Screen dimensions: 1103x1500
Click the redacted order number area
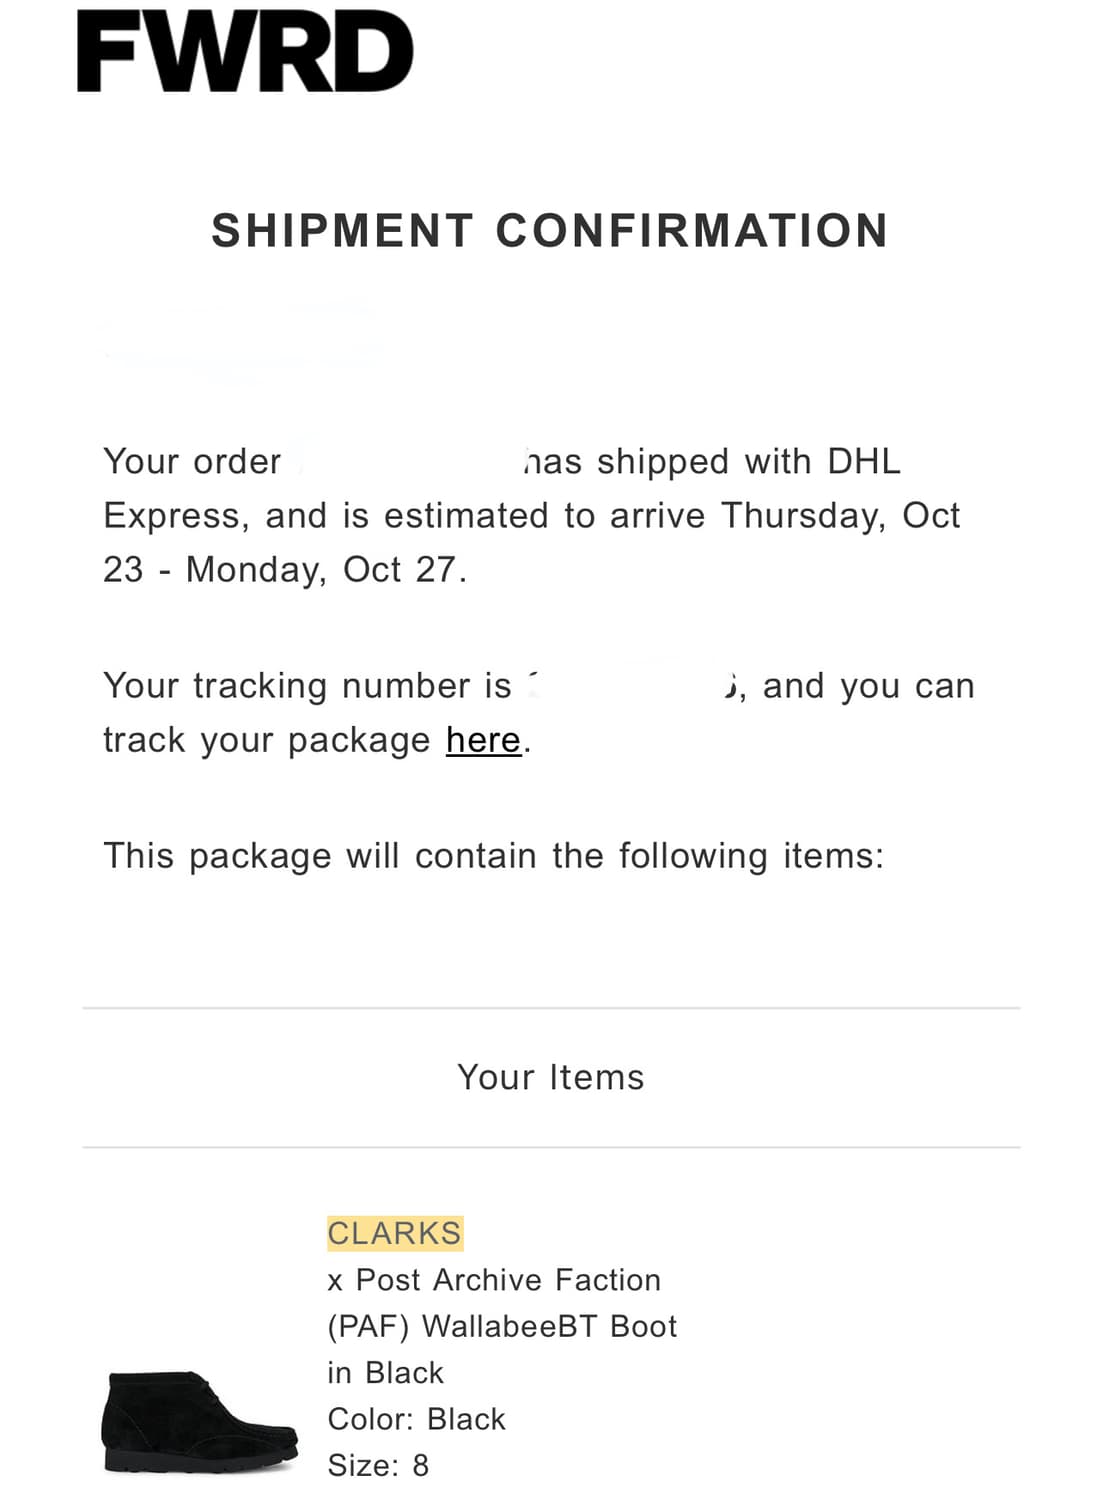tap(410, 462)
